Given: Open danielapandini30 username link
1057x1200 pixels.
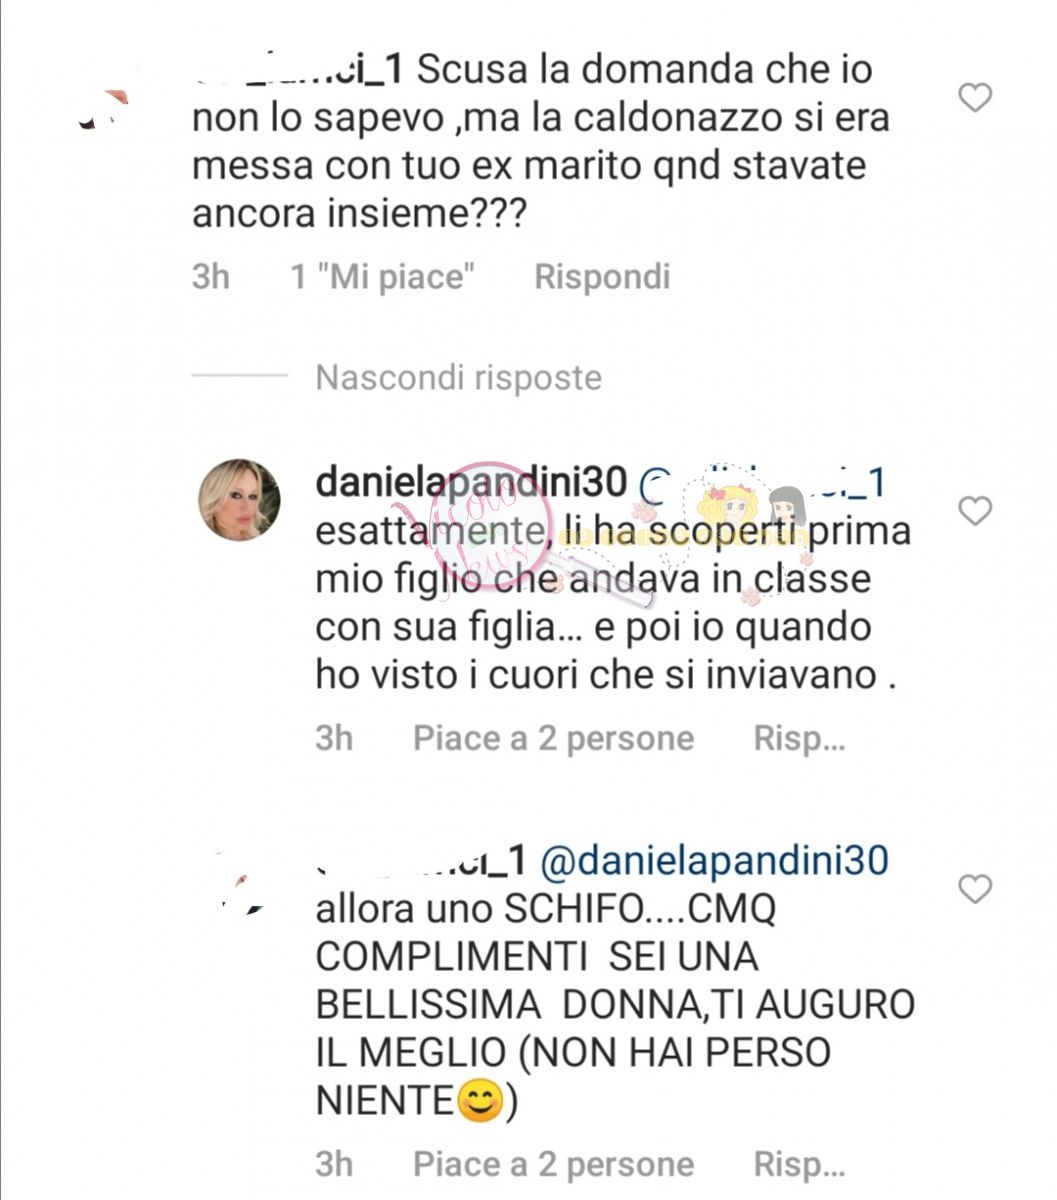Looking at the screenshot, I should [x=471, y=482].
